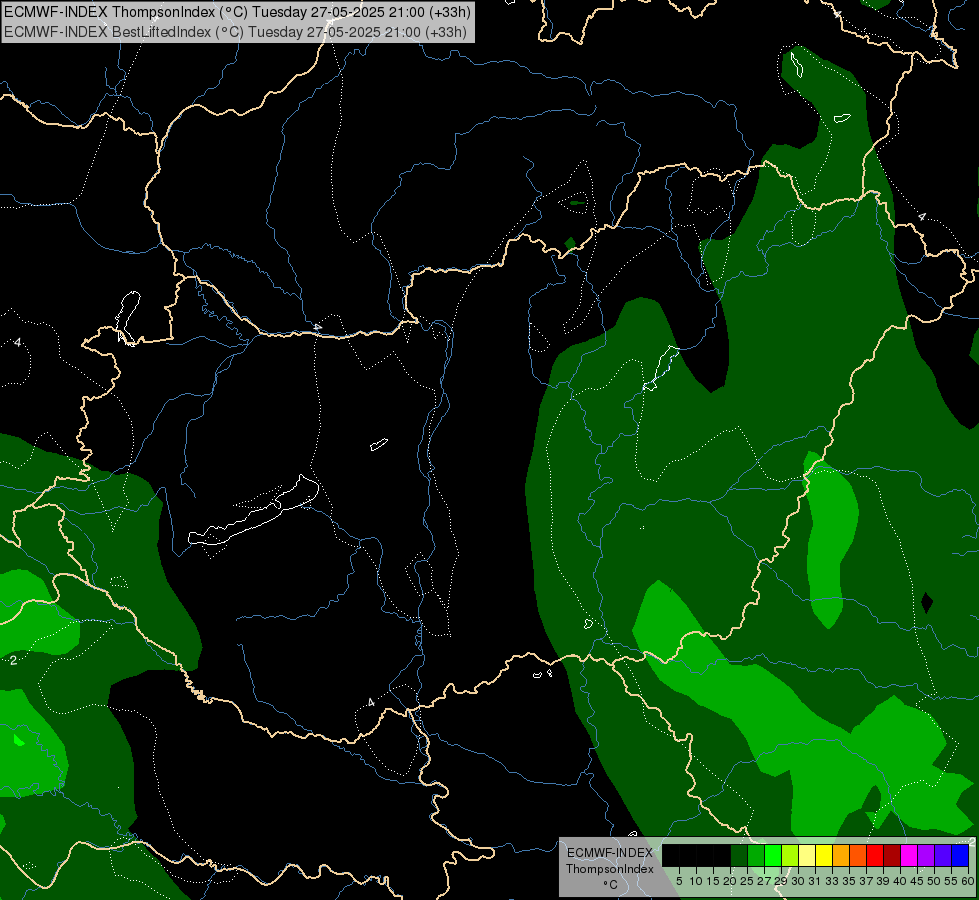
Task: Select the indigo legend swatch at 50-55
Action: click(943, 855)
